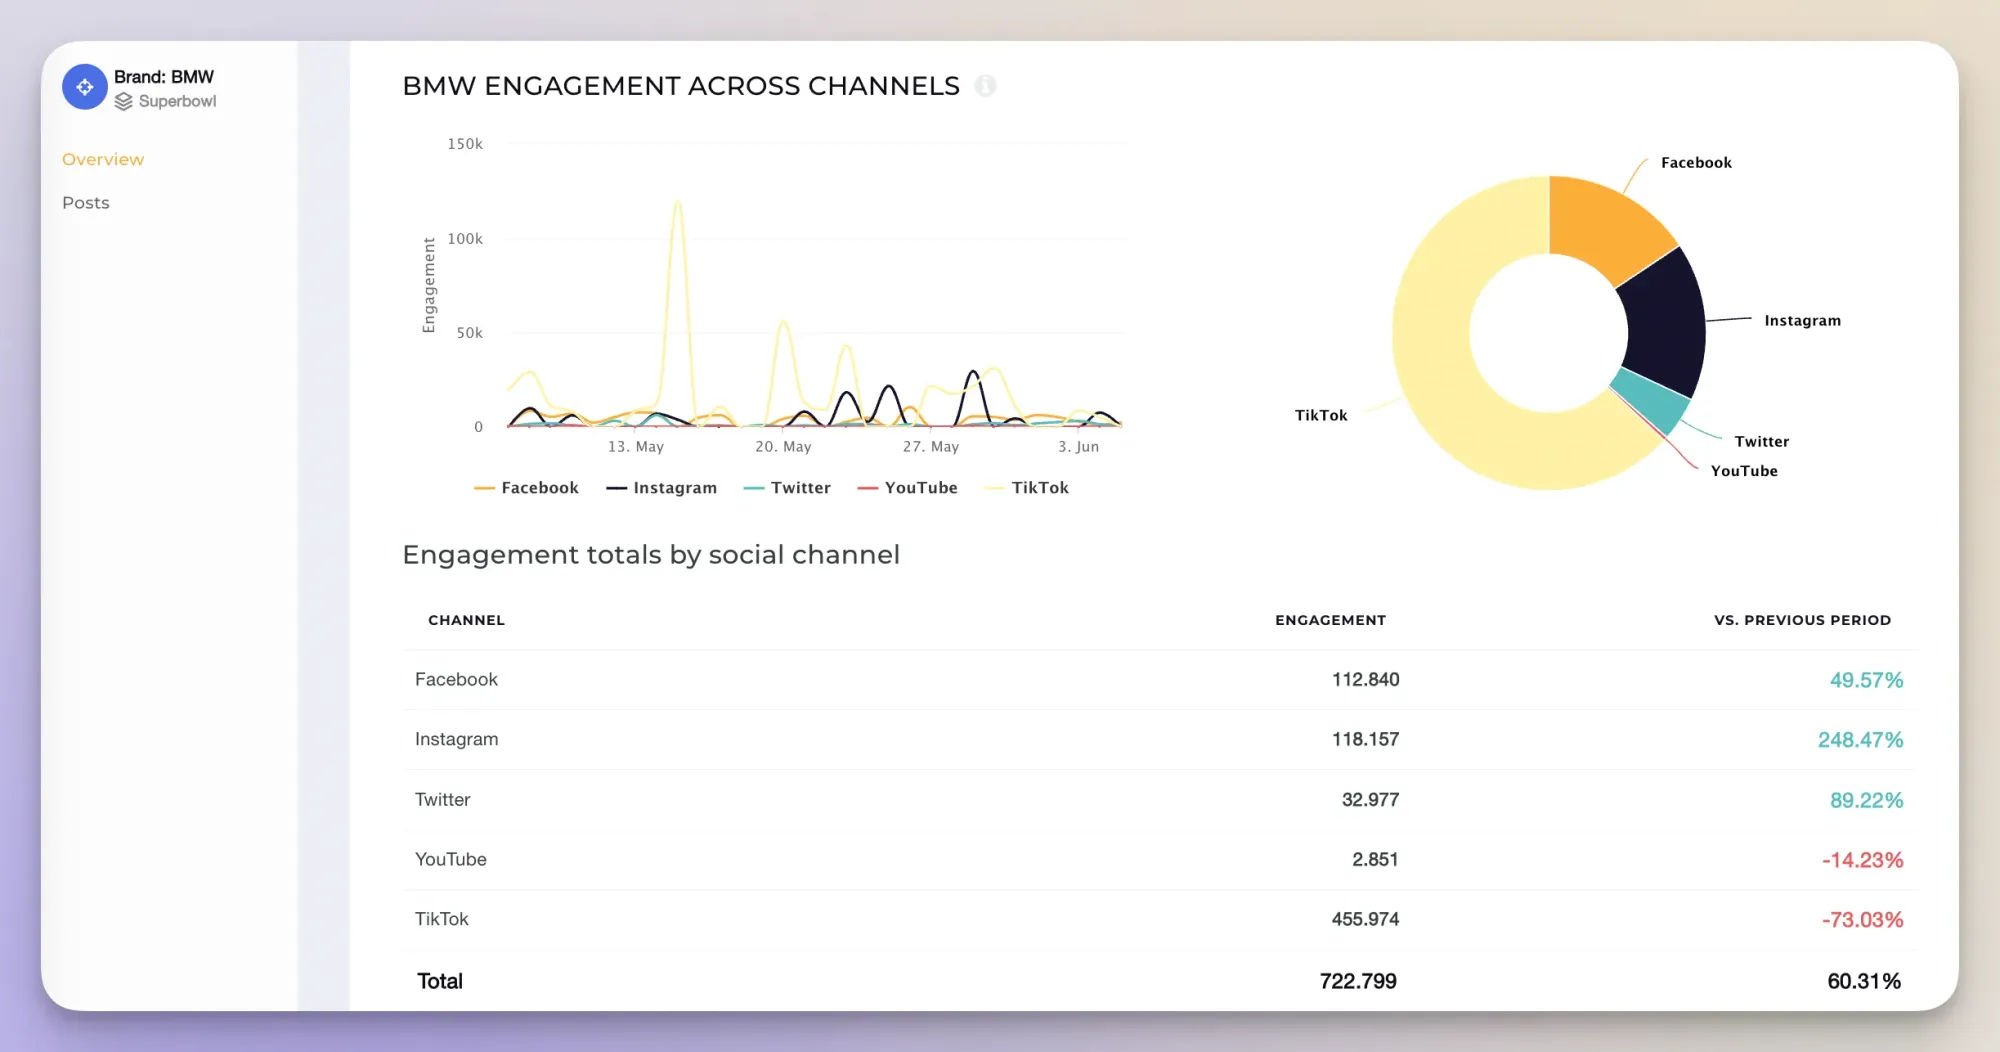This screenshot has height=1052, width=2000.
Task: Click the Instagram label on donut chart
Action: point(1802,321)
